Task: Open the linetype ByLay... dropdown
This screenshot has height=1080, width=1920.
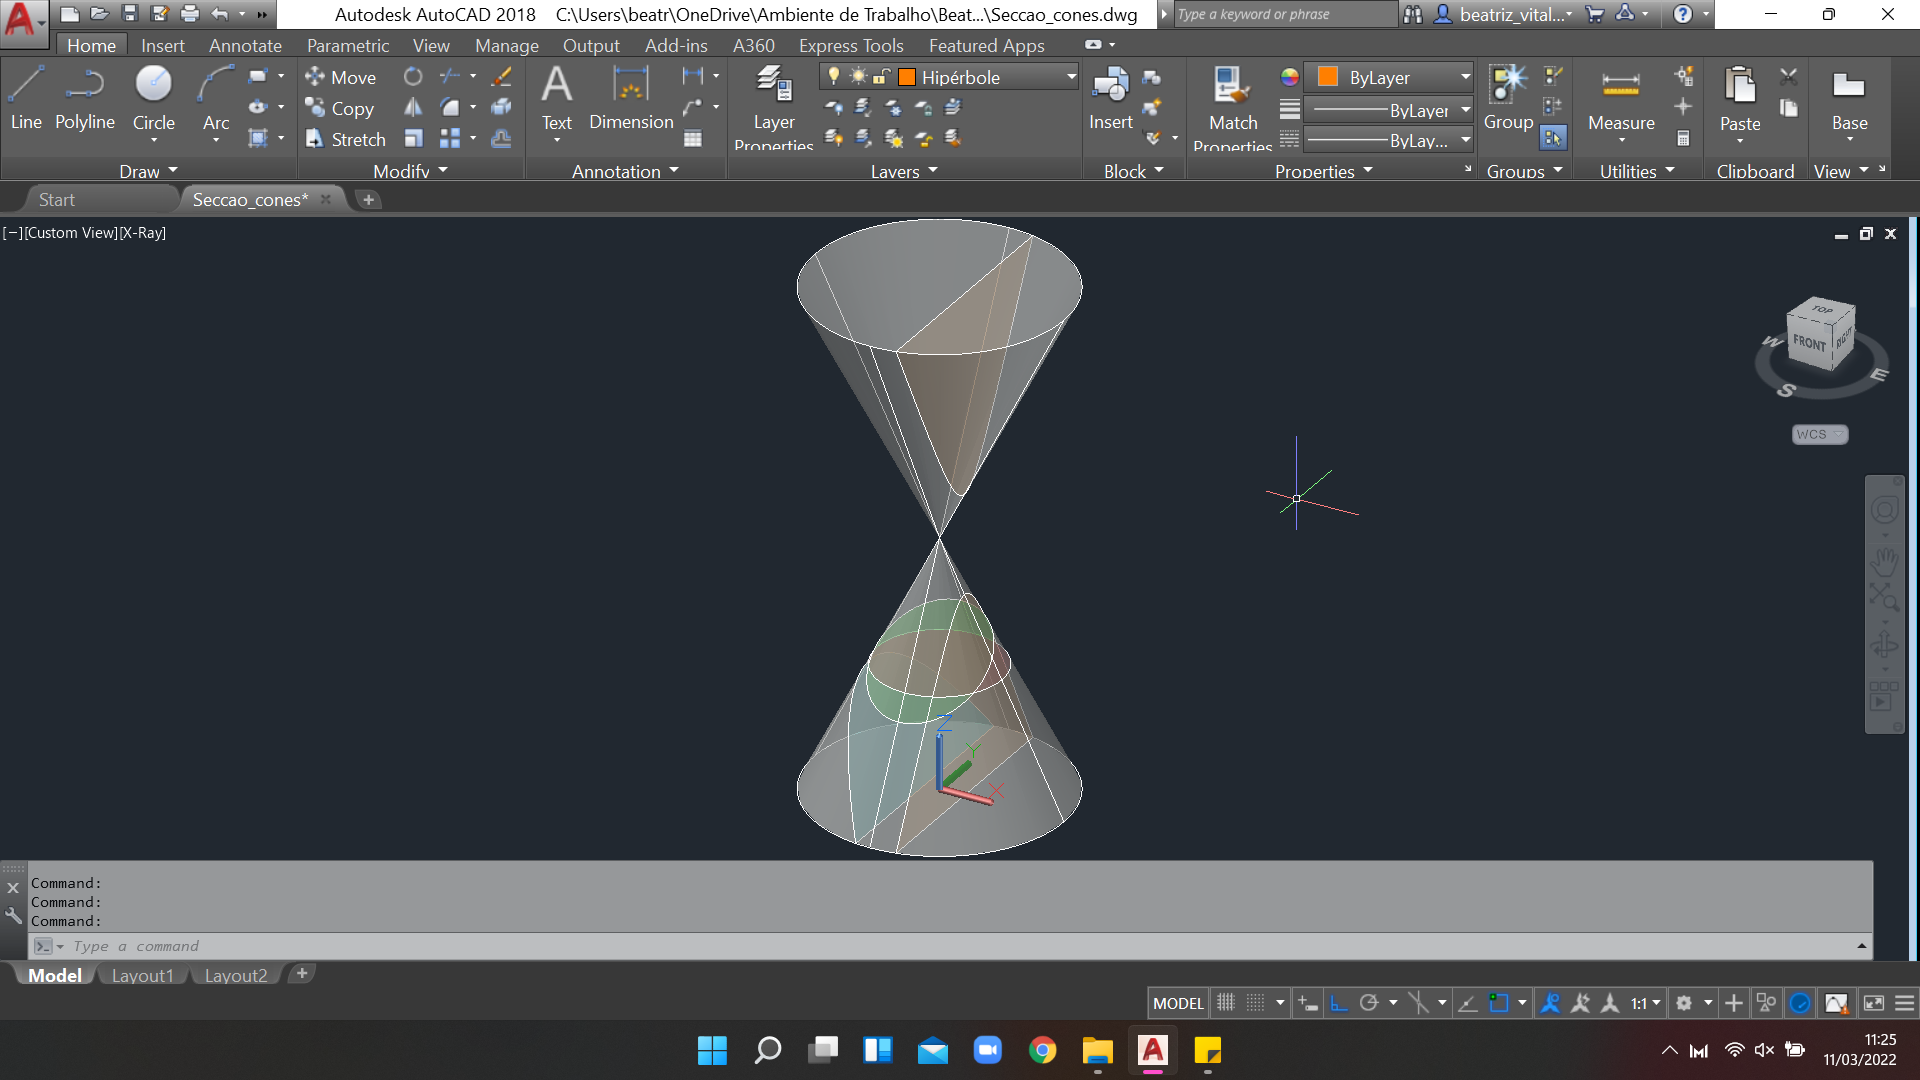Action: tap(1466, 140)
